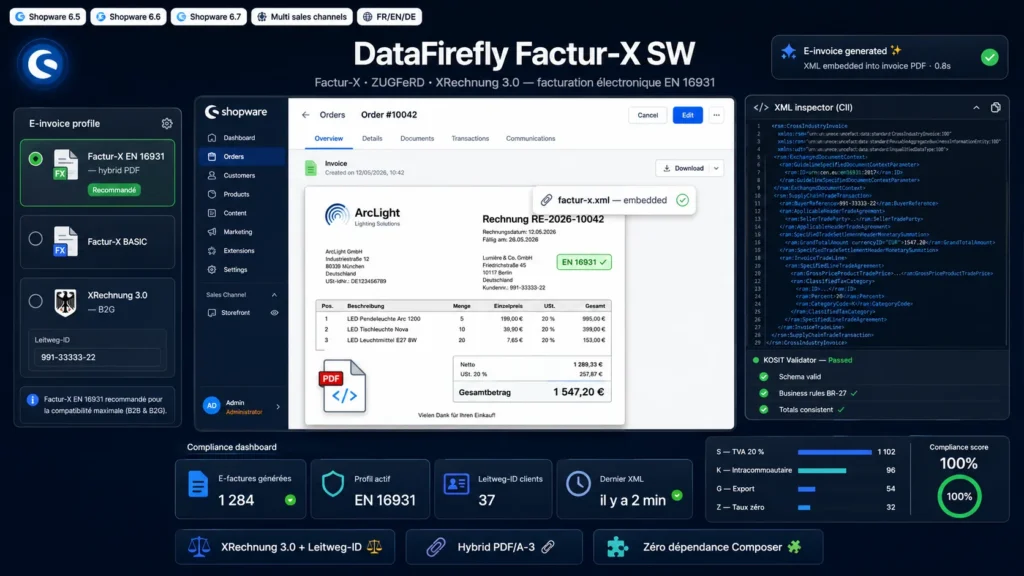Click the Dashboard sidebar icon
The width and height of the screenshot is (1024, 576).
212,138
